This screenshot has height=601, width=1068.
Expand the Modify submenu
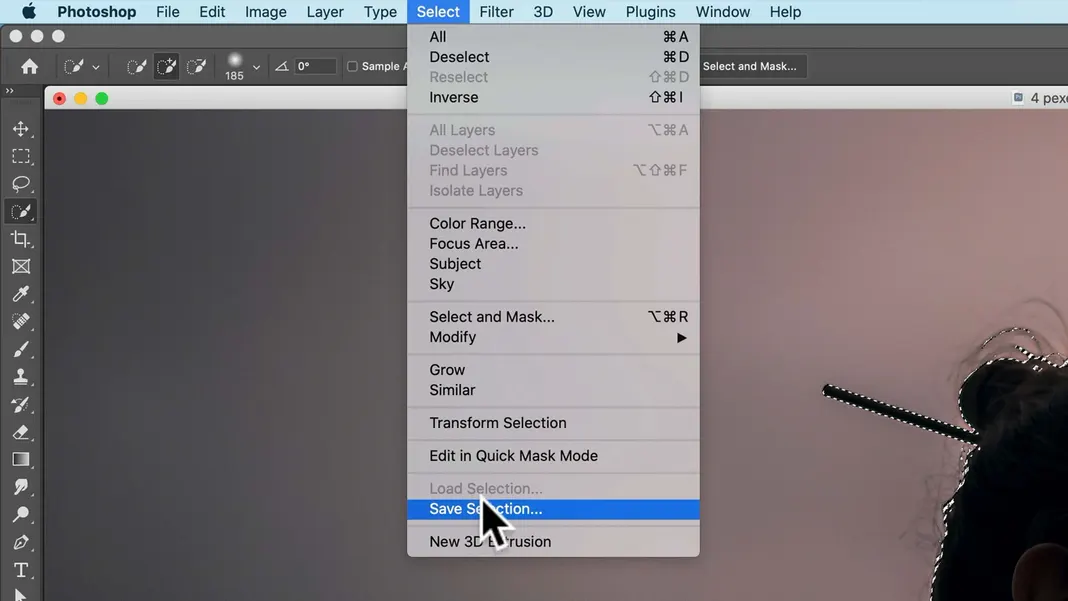[553, 337]
